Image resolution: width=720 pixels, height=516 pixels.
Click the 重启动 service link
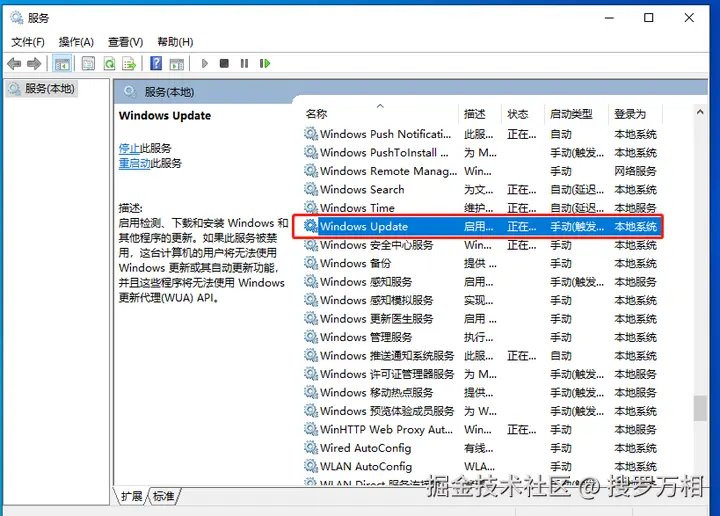click(134, 163)
